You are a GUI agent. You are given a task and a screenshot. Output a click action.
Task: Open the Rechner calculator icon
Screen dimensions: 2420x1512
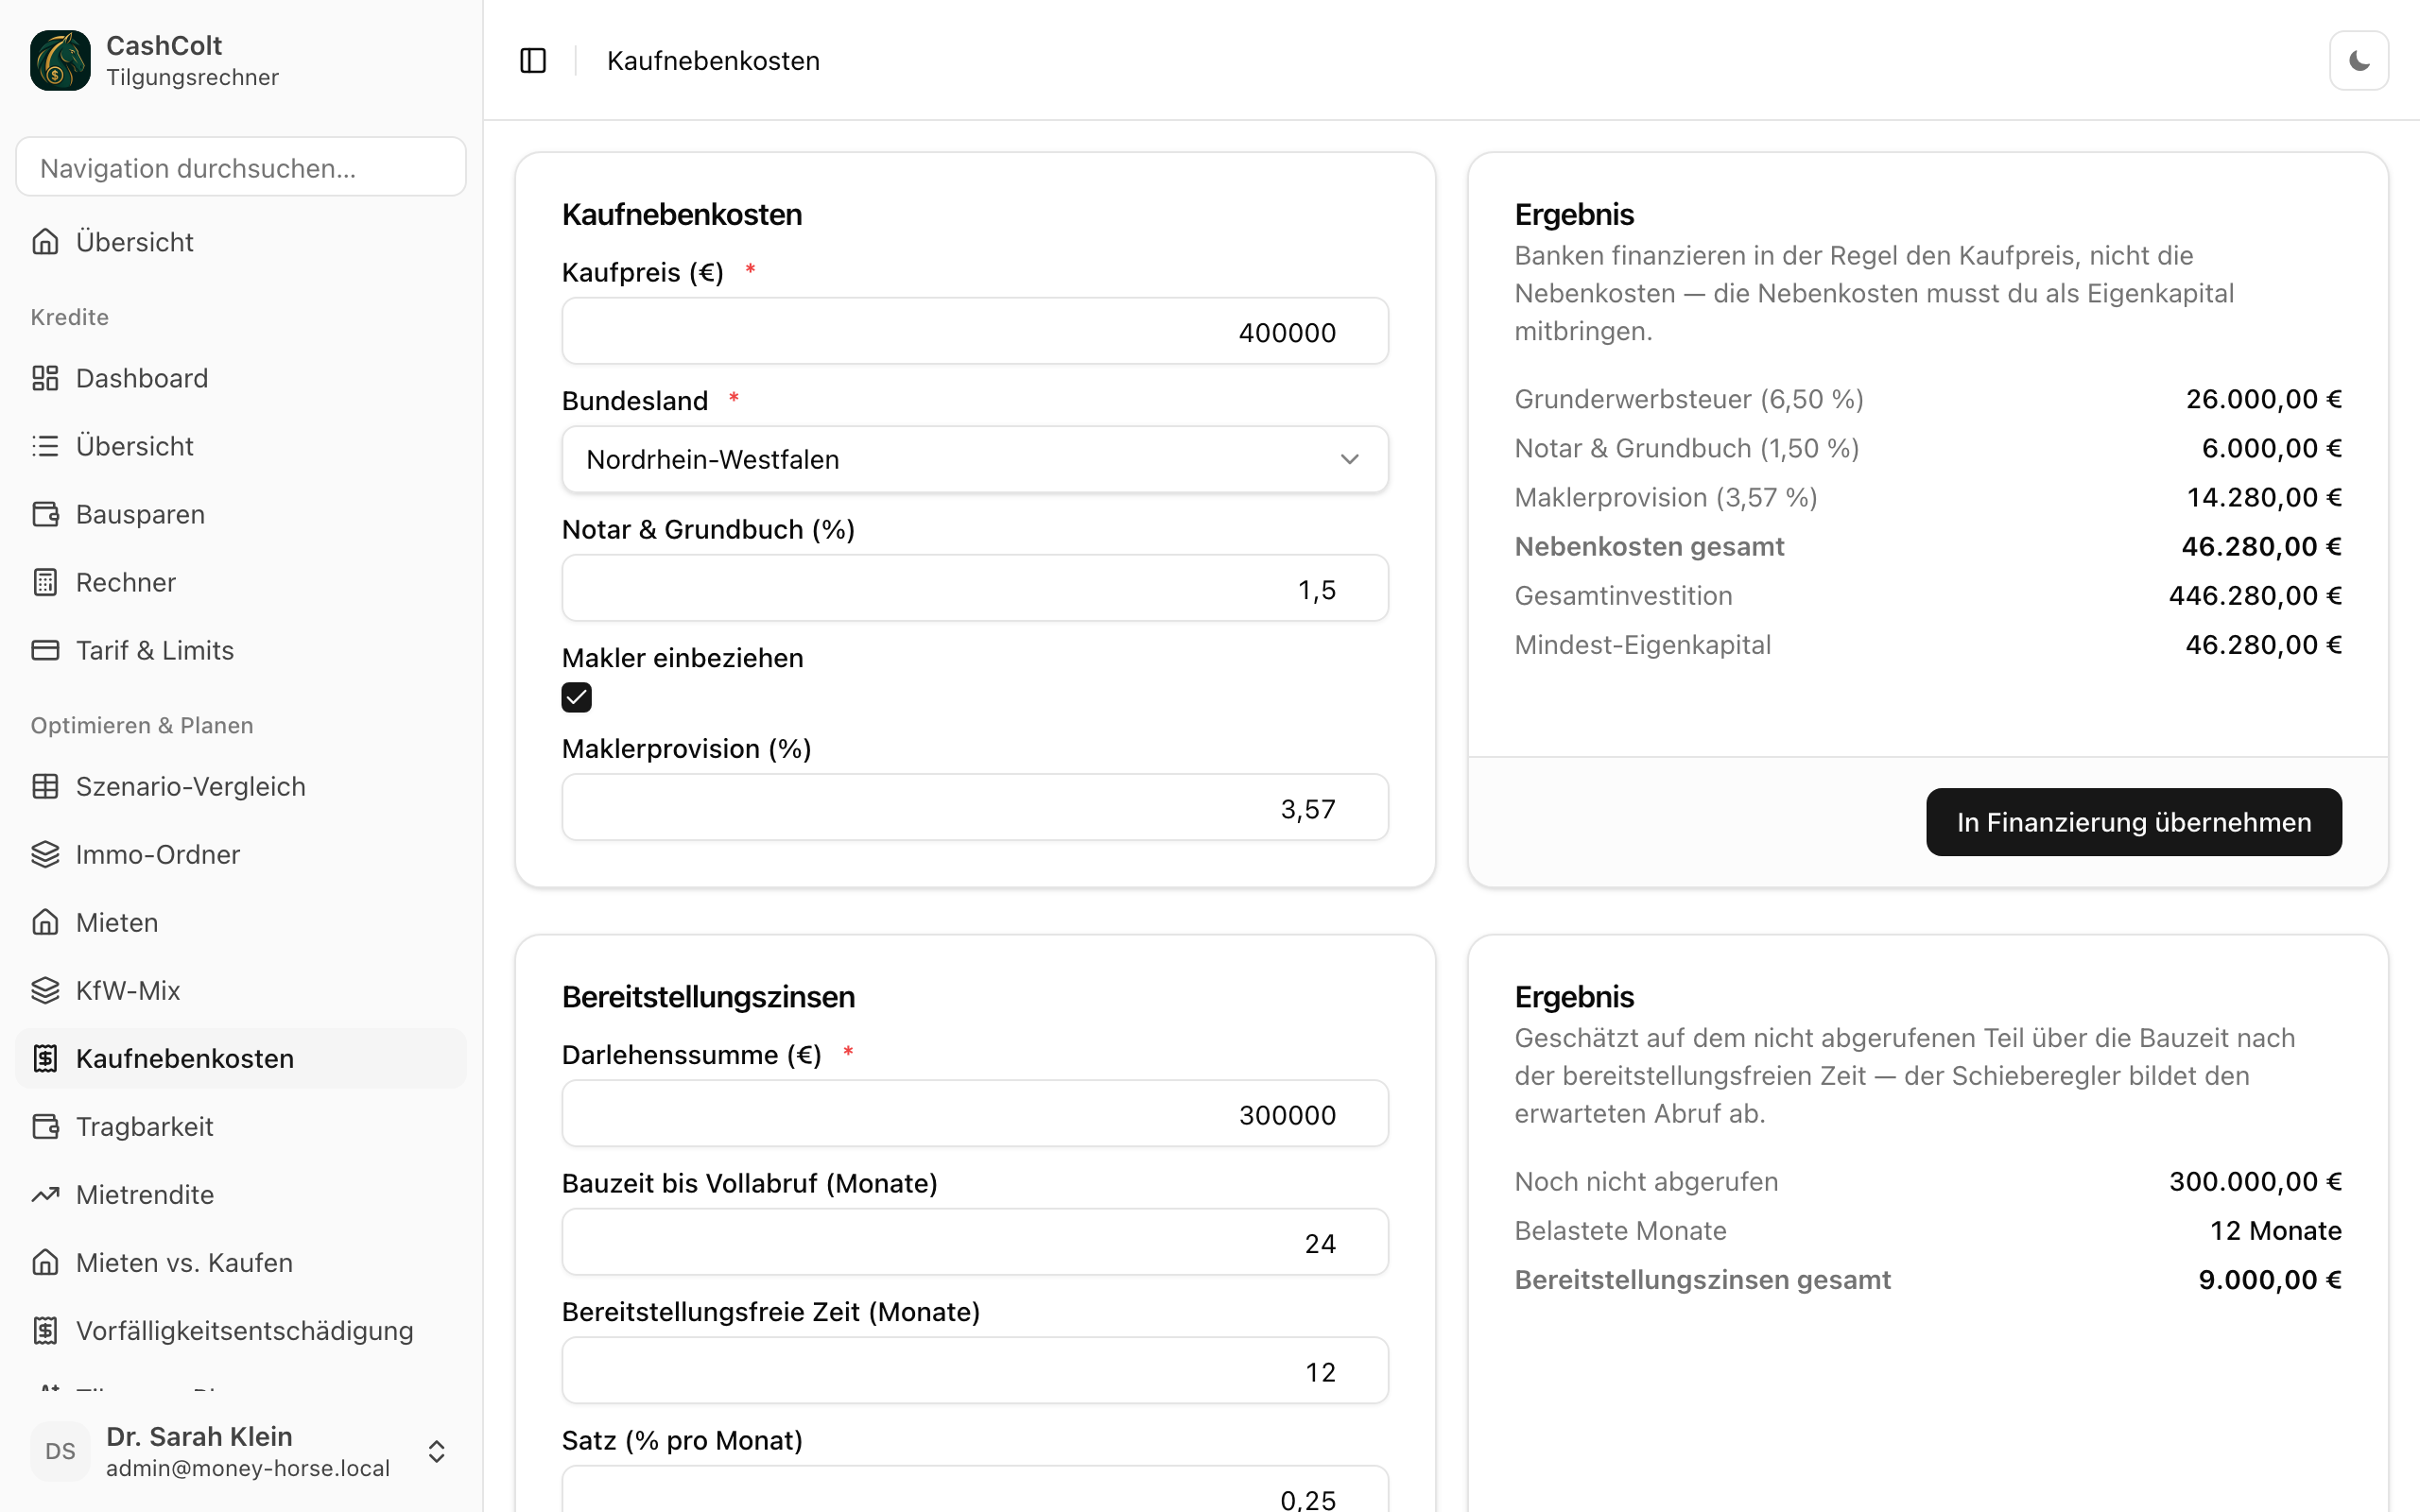pyautogui.click(x=45, y=582)
